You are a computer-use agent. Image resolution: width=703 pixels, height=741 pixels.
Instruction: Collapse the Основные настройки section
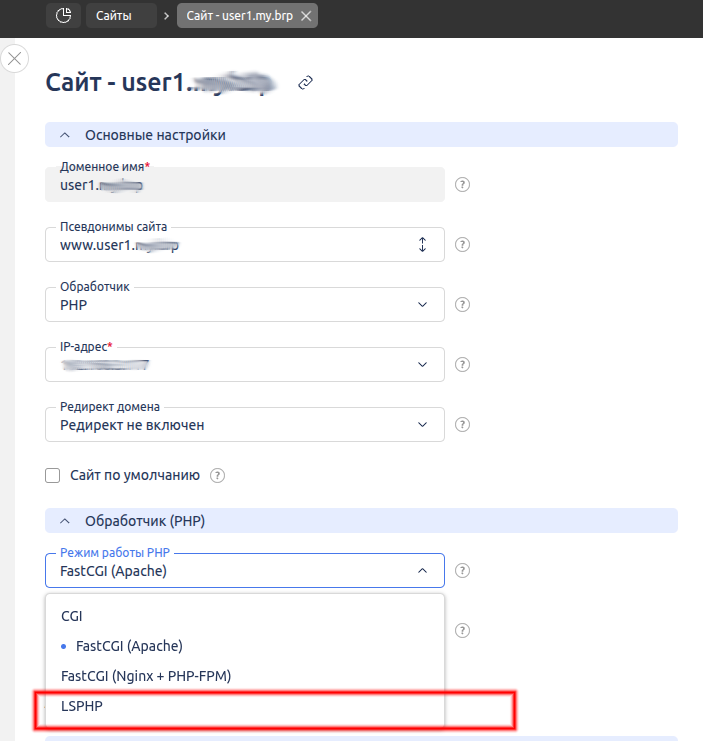pyautogui.click(x=65, y=135)
